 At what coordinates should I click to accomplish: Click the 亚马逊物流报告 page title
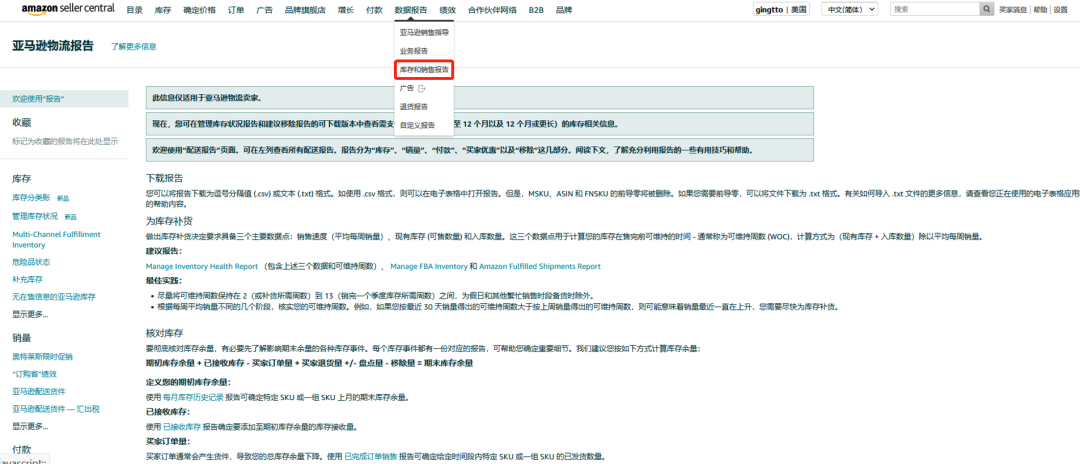53,46
